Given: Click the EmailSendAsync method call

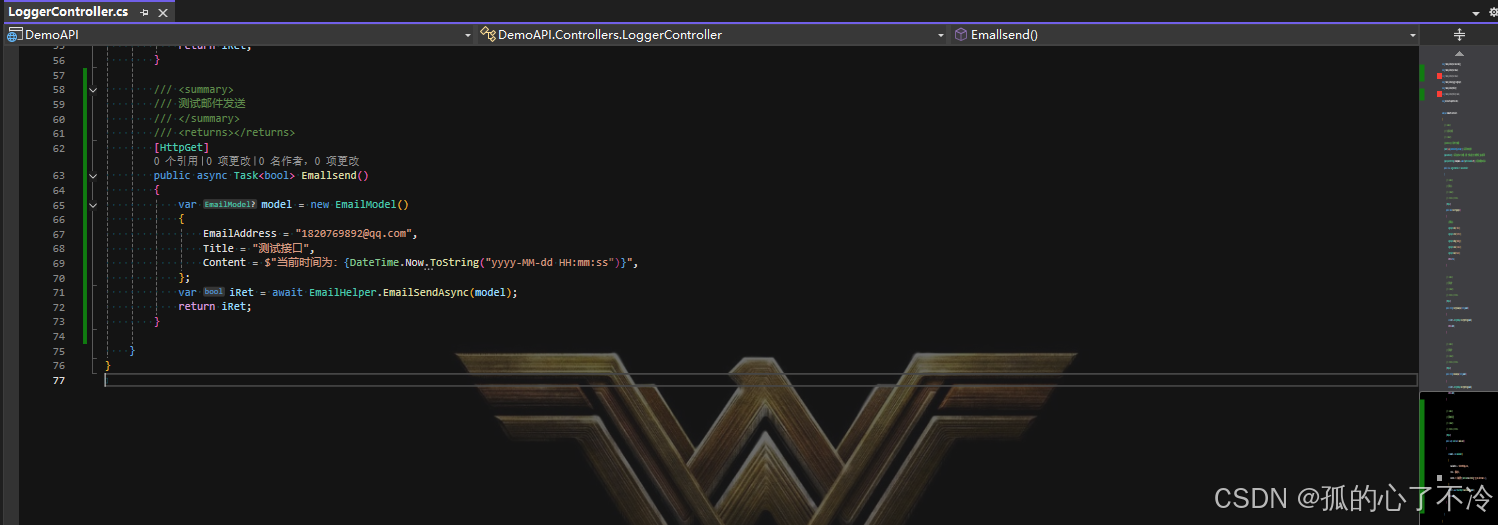Looking at the screenshot, I should tap(426, 292).
